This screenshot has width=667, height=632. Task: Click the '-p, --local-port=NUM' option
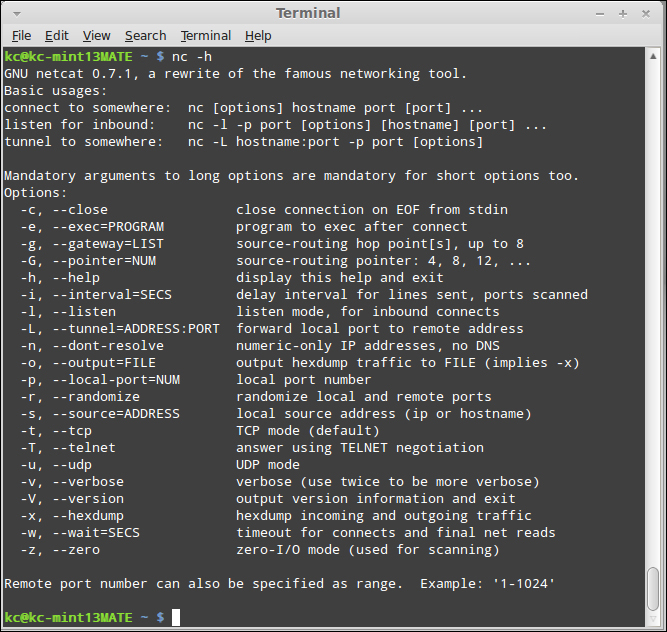[100, 380]
